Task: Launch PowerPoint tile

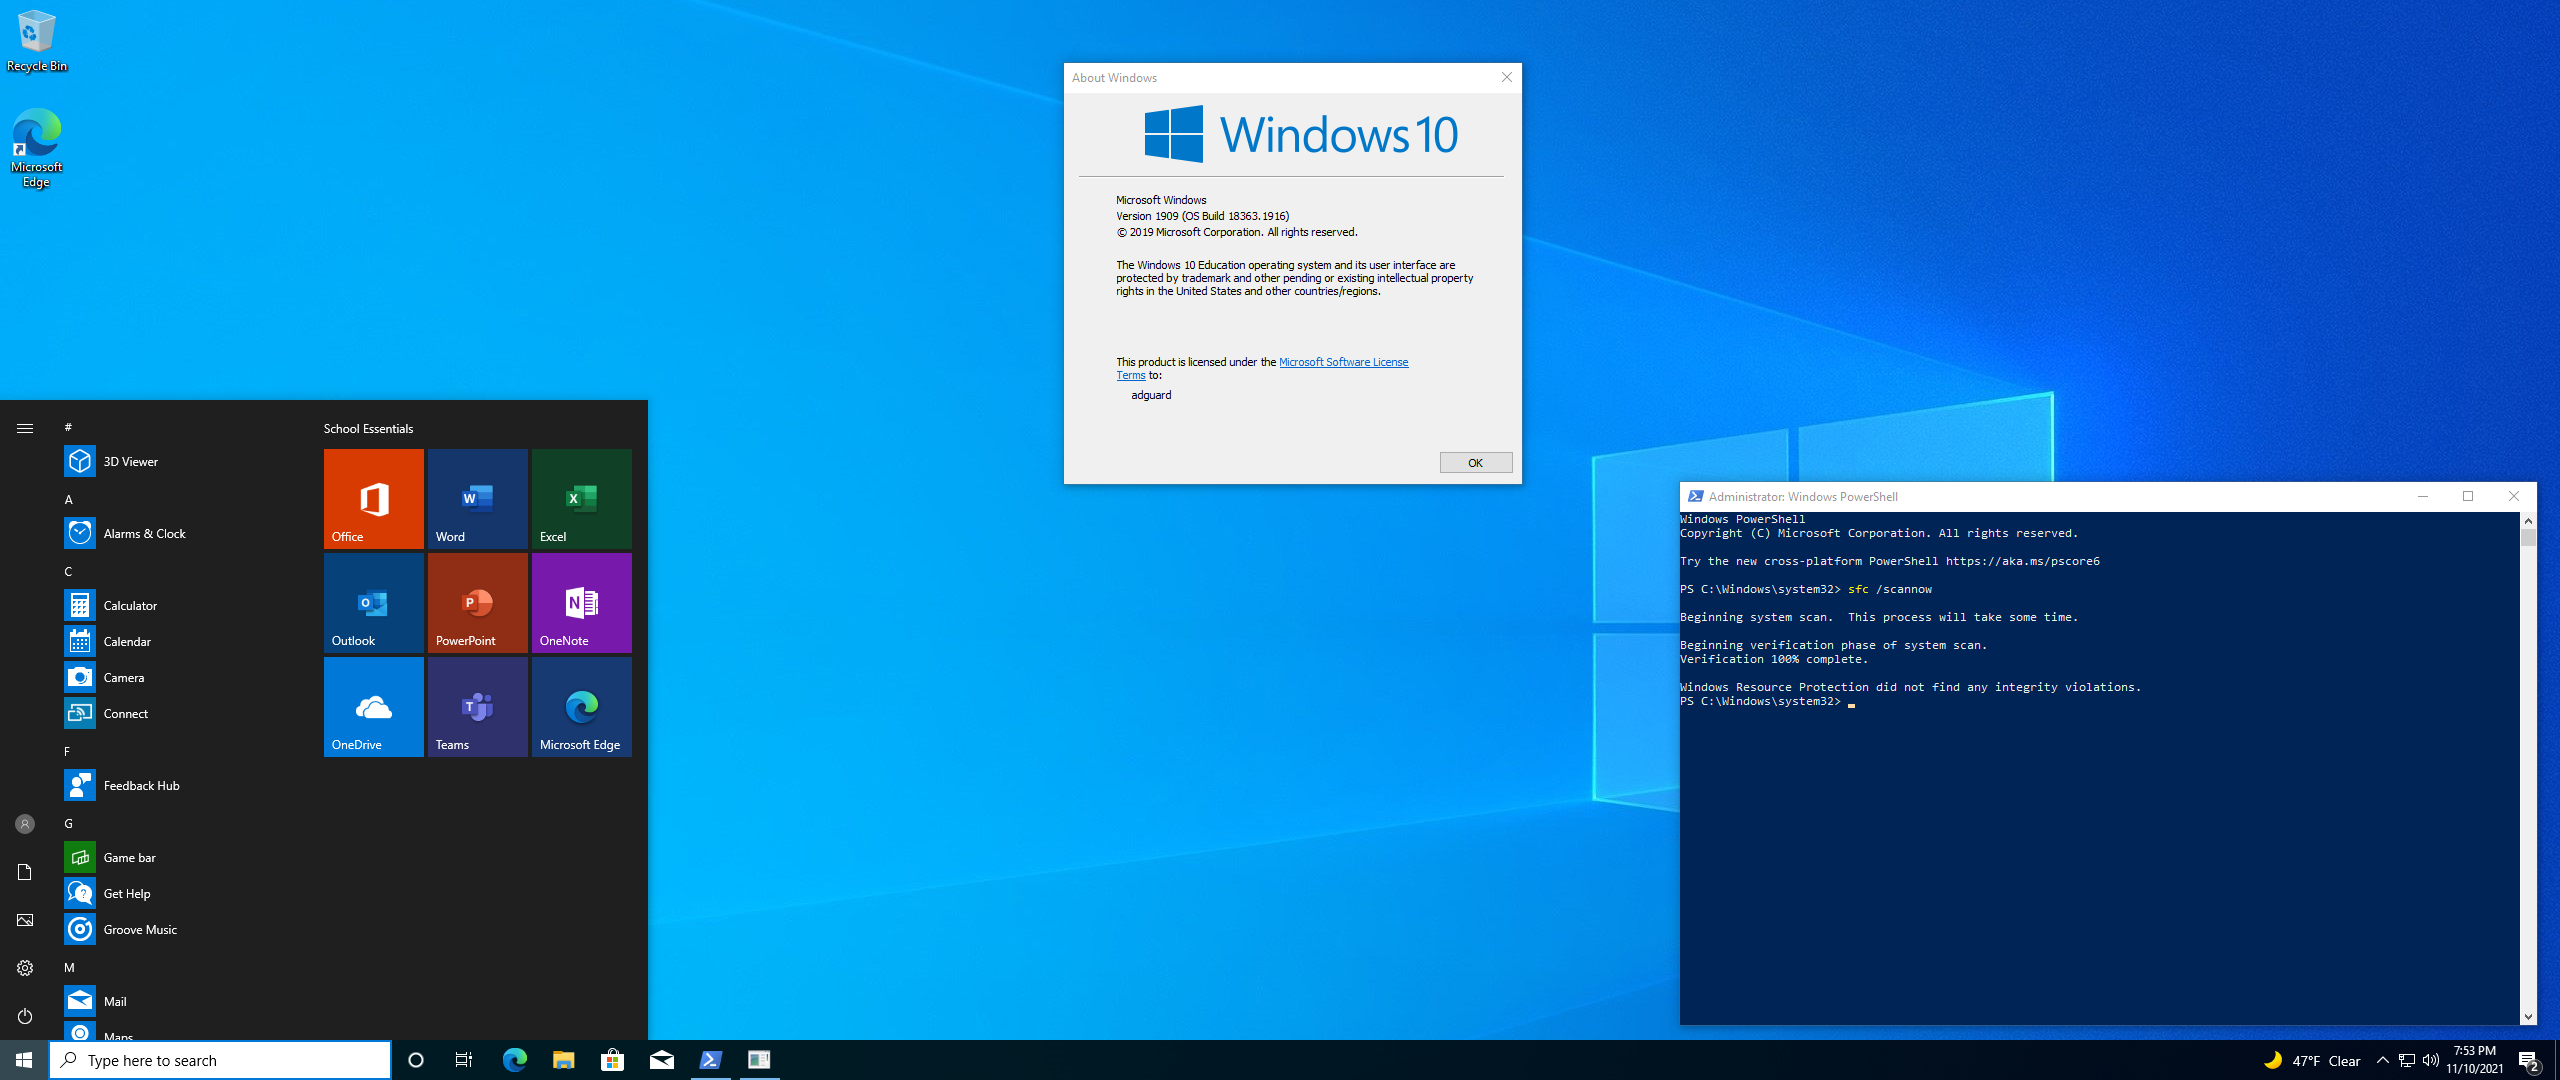Action: (x=478, y=603)
